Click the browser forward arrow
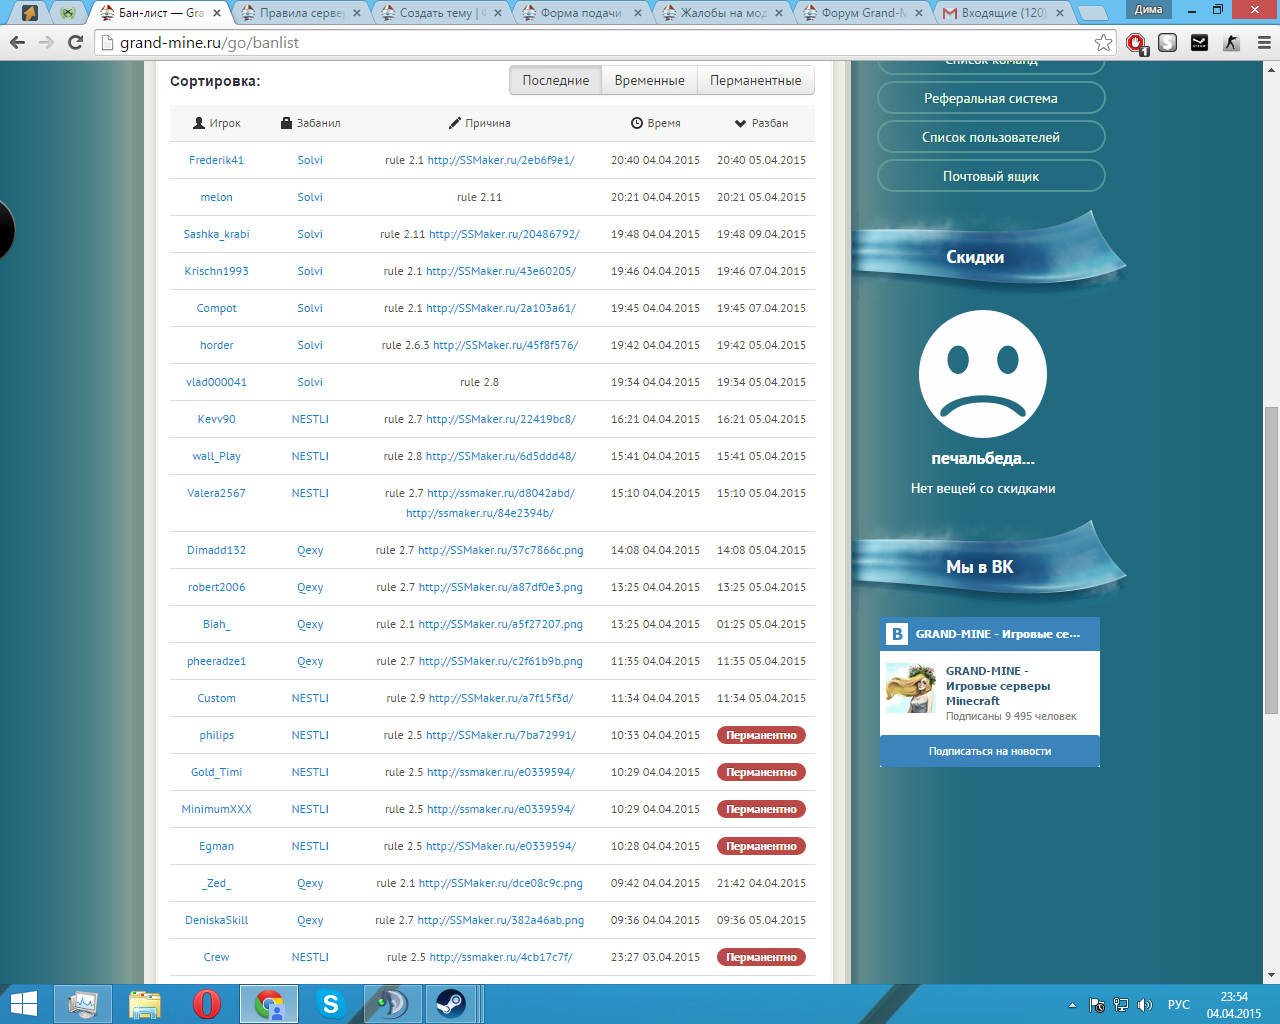Image resolution: width=1280 pixels, height=1024 pixels. point(46,43)
